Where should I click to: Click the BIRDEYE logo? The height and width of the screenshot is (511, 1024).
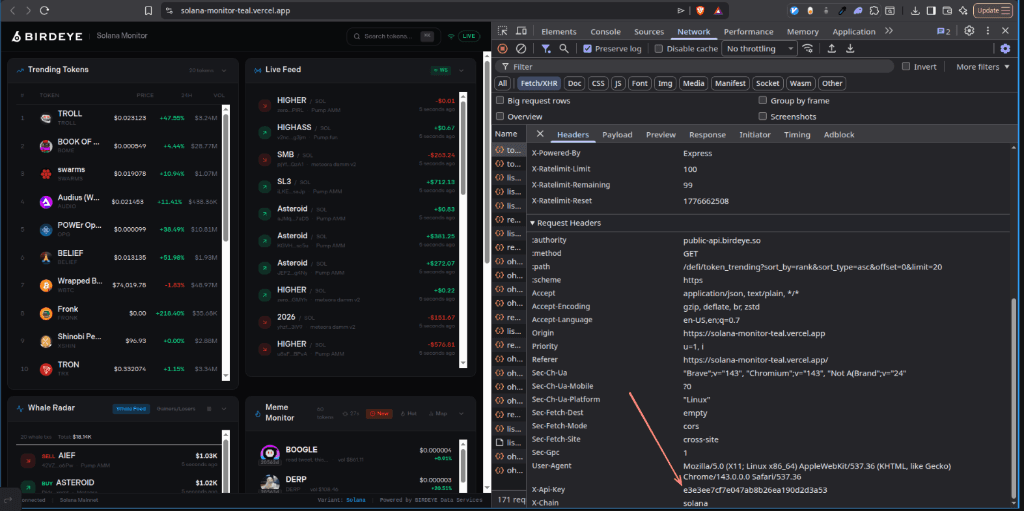tap(47, 36)
